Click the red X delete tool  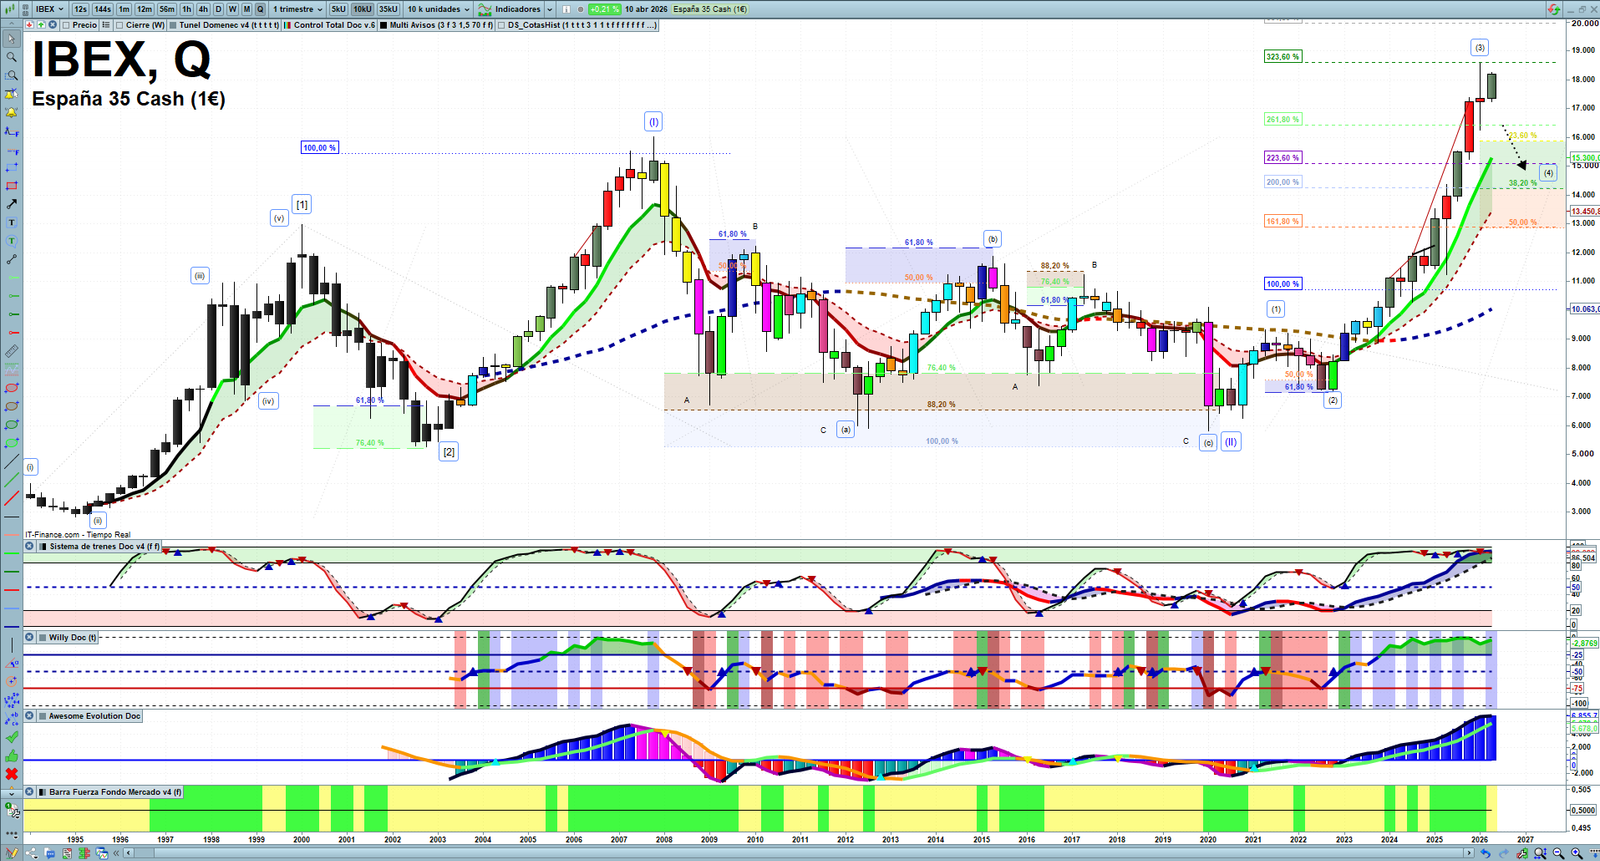click(x=12, y=774)
